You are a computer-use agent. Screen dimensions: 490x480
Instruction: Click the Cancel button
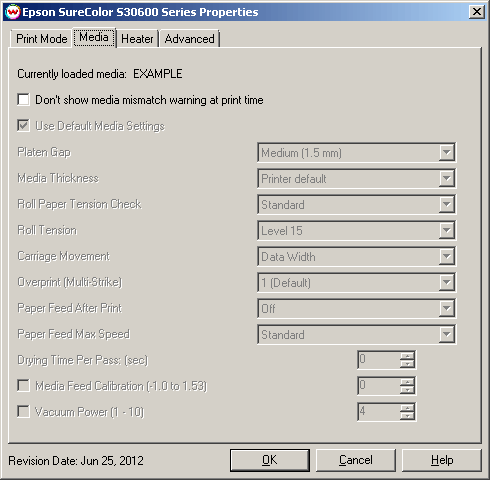(x=356, y=460)
